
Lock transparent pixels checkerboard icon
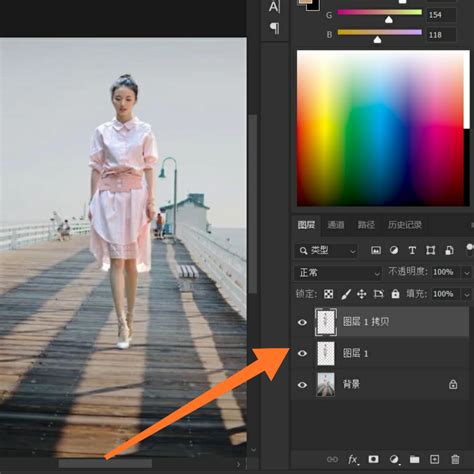[x=328, y=294]
